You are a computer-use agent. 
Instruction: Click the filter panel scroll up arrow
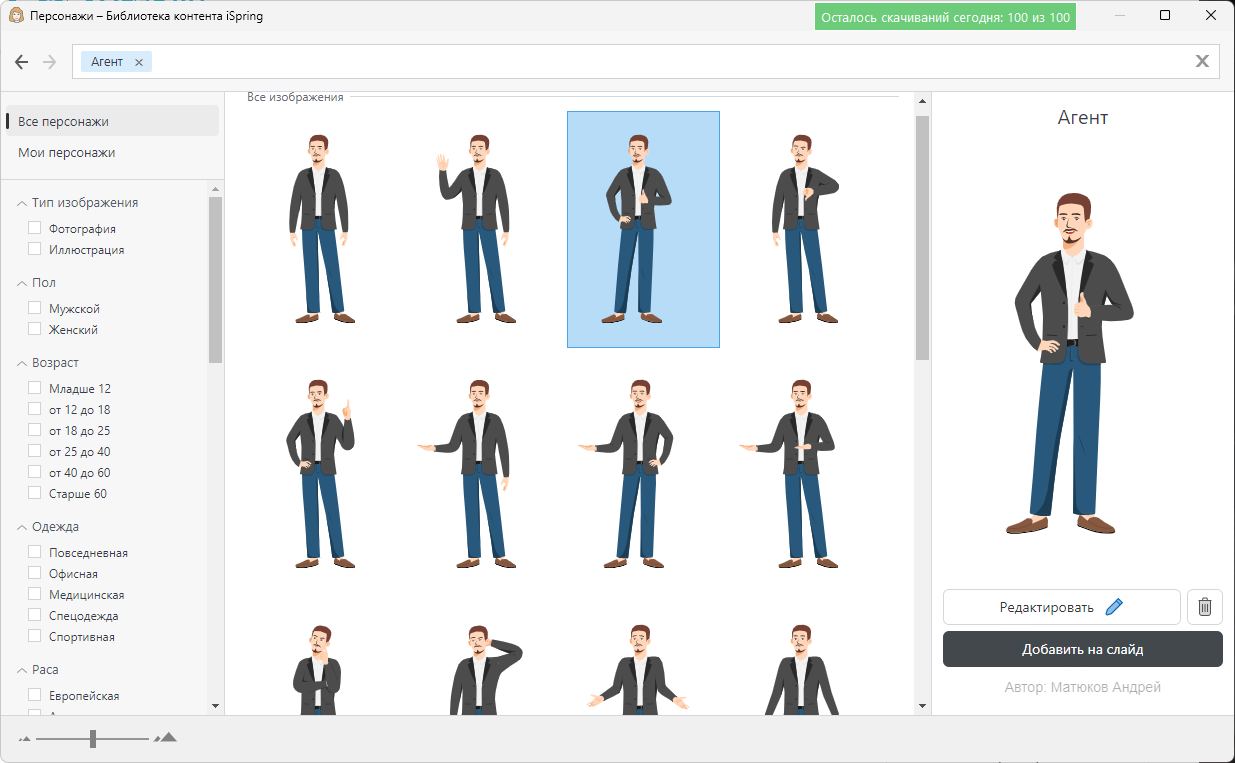[215, 187]
